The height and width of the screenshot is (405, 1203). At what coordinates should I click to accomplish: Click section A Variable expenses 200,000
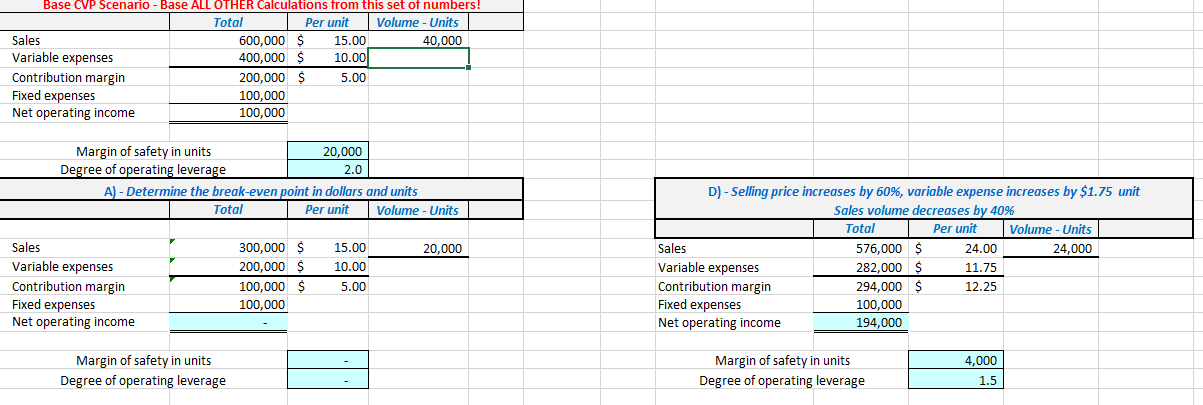[228, 267]
